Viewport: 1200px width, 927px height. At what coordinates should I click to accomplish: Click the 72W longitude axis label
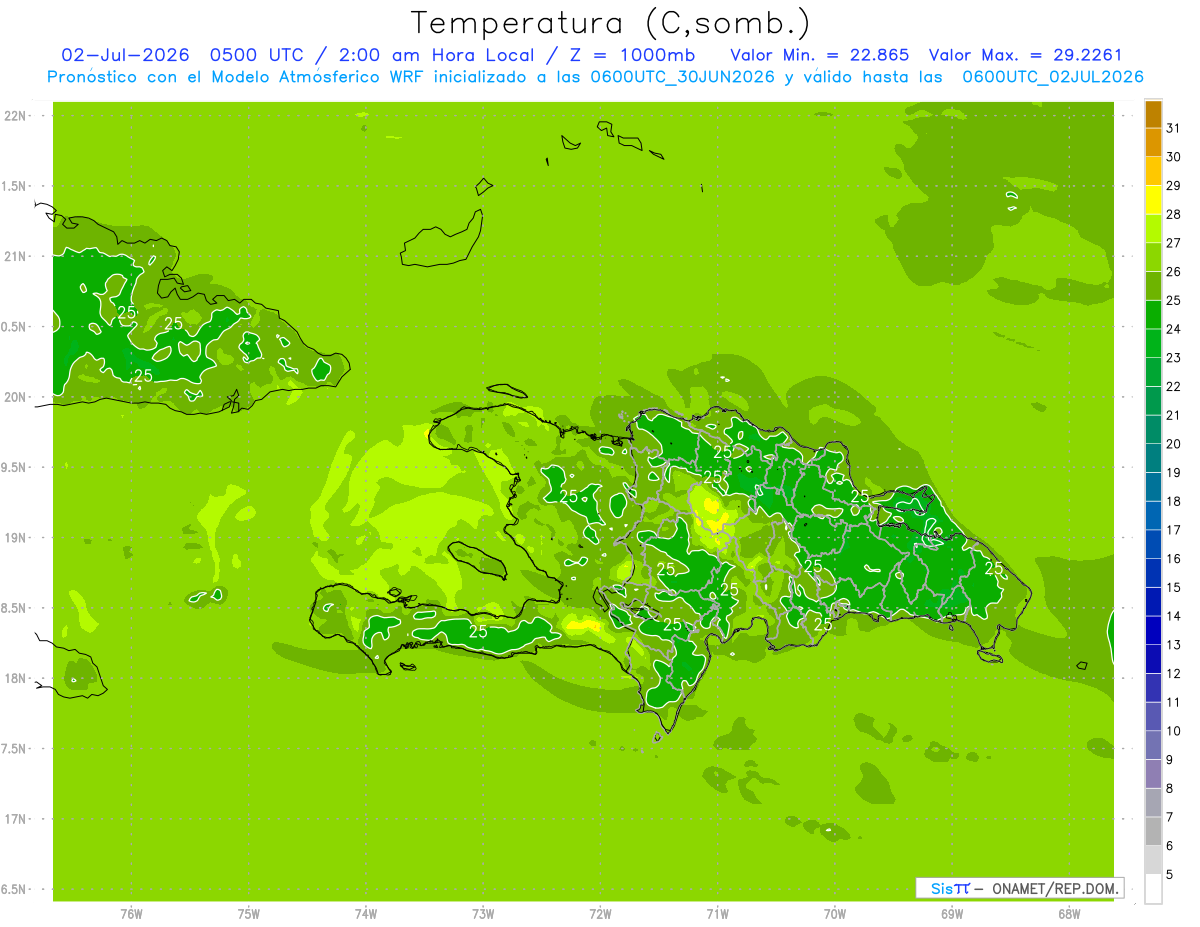(x=600, y=914)
